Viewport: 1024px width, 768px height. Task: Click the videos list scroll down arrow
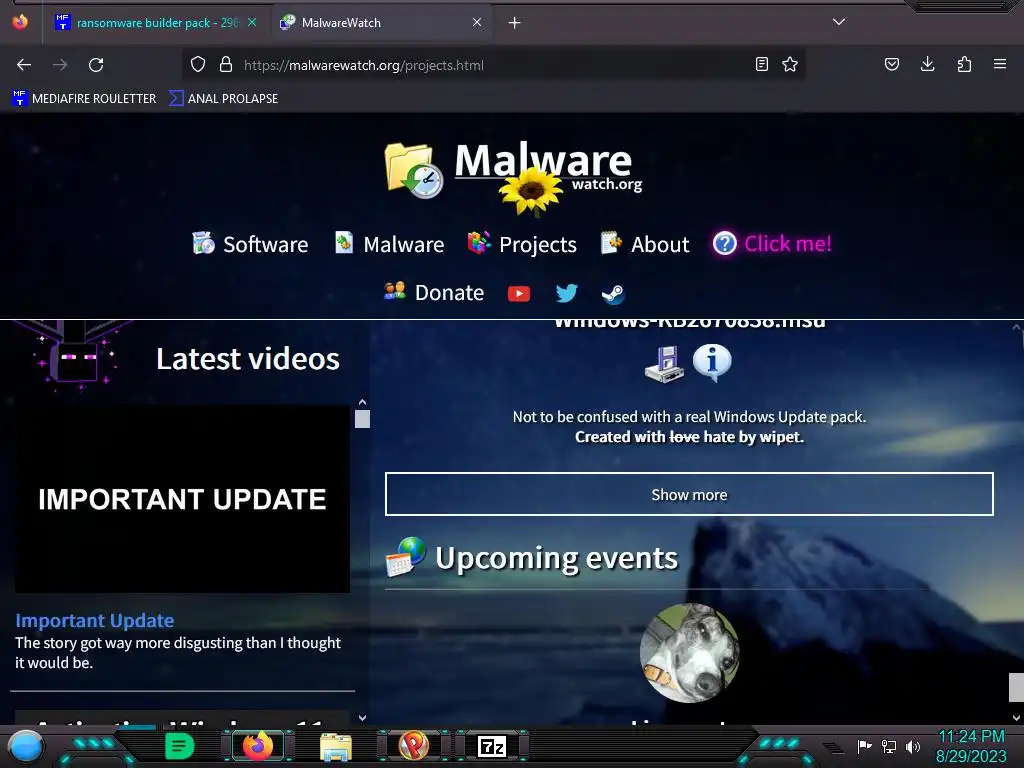click(x=362, y=717)
